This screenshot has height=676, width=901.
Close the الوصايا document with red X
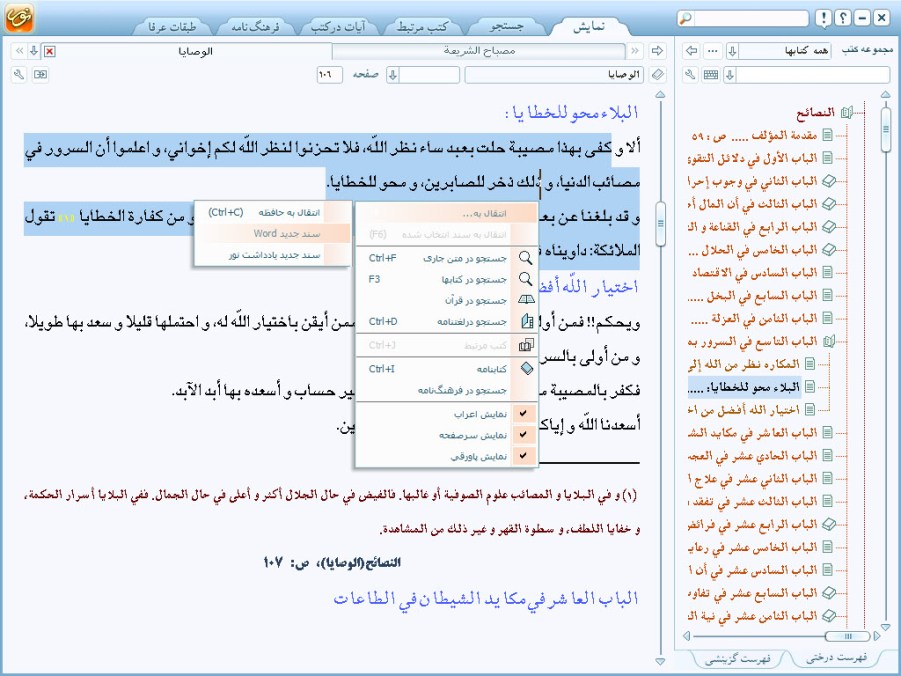(50, 51)
